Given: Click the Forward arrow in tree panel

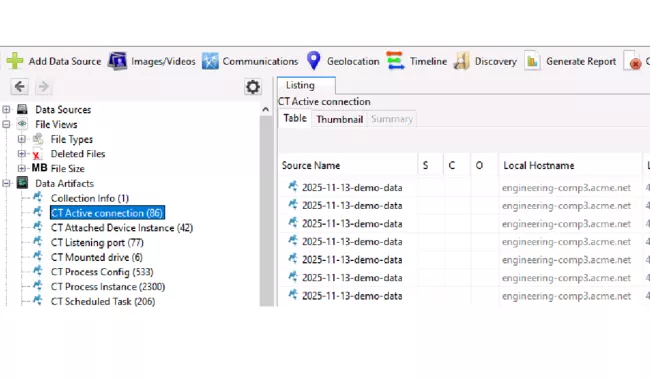Looking at the screenshot, I should pyautogui.click(x=43, y=87).
